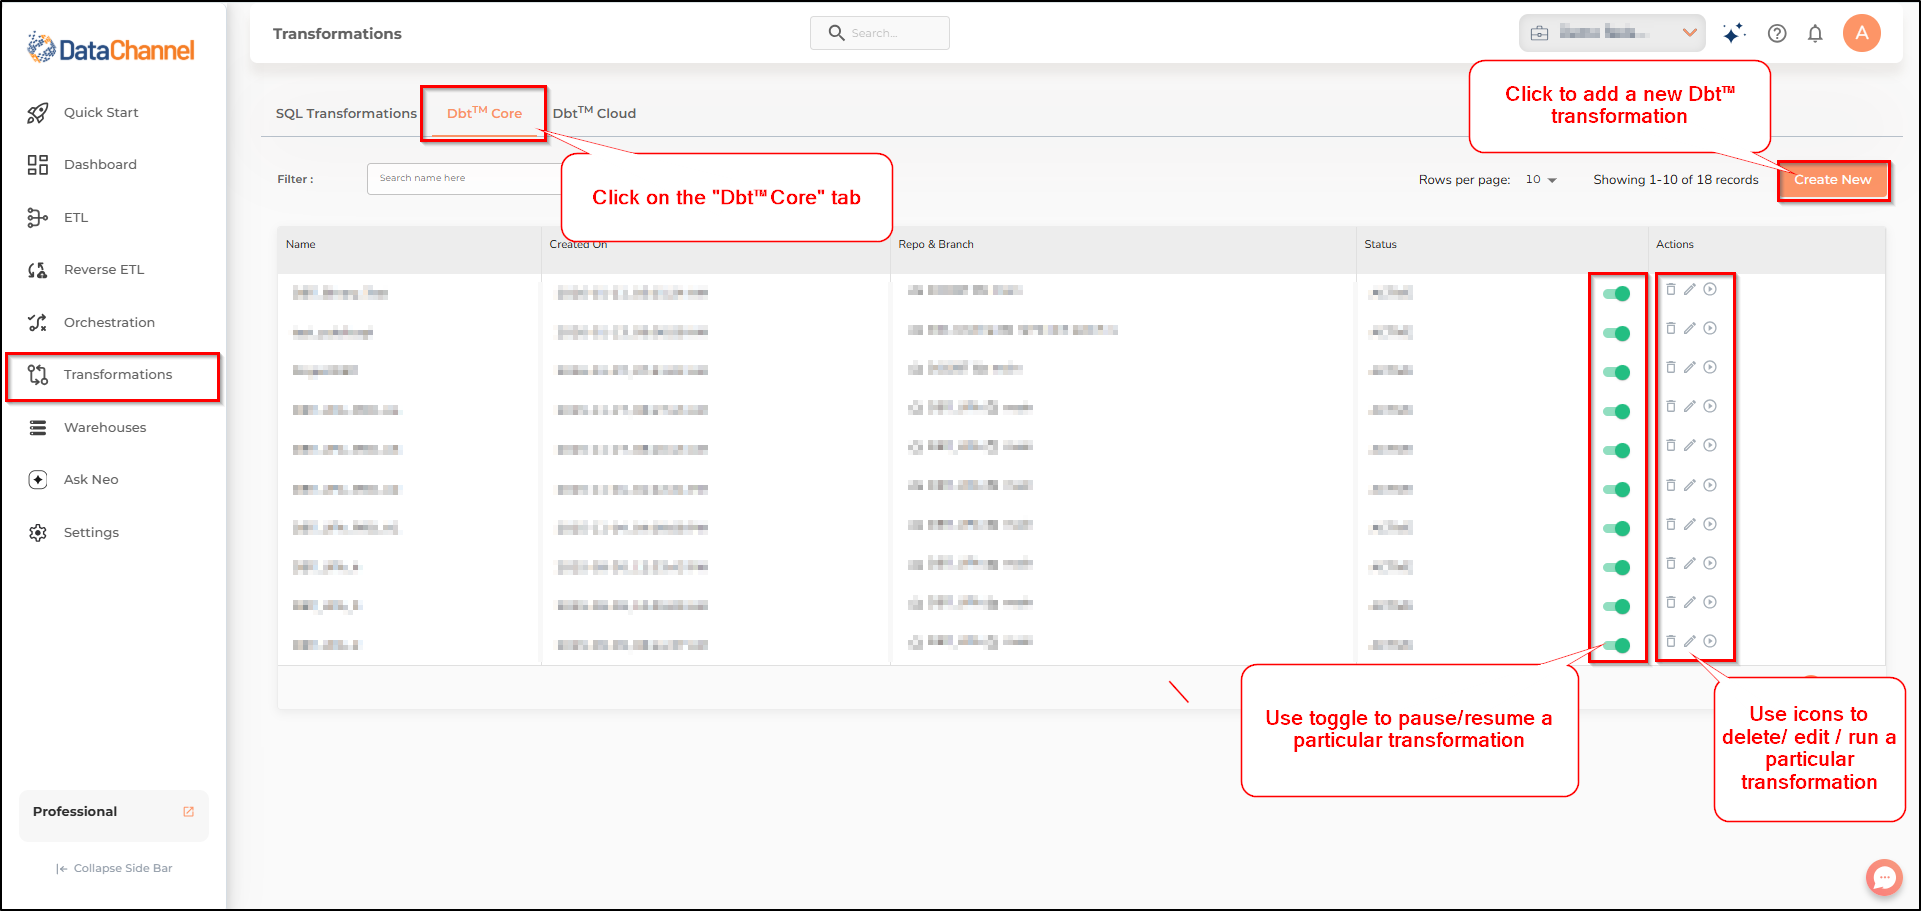Viewport: 1921px width, 911px height.
Task: Open the user avatar menu
Action: pyautogui.click(x=1862, y=33)
